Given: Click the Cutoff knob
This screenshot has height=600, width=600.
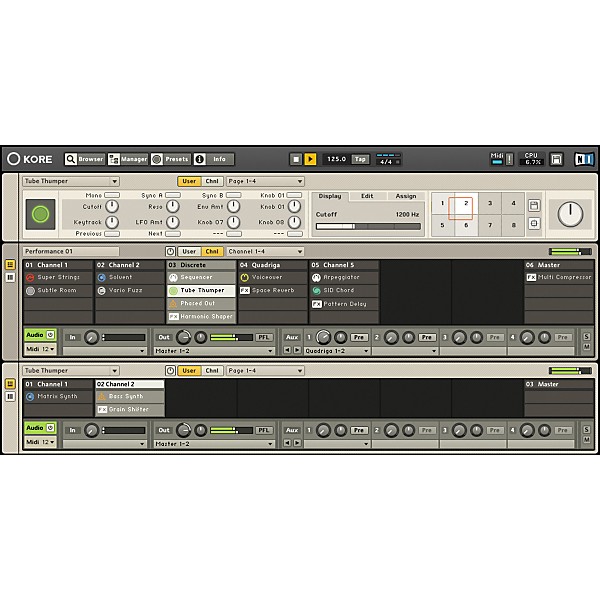Looking at the screenshot, I should pyautogui.click(x=112, y=207).
